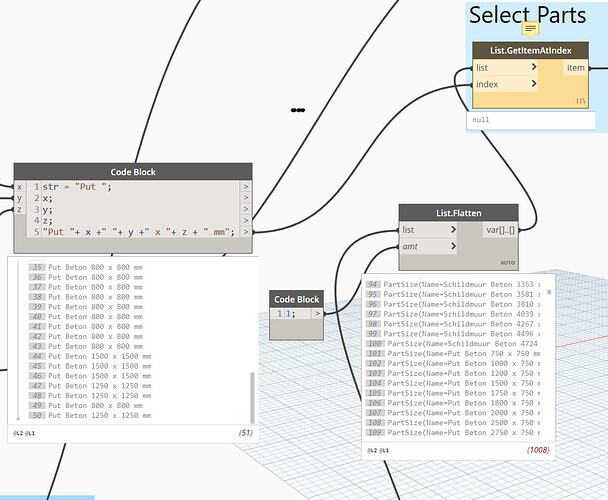608x500 pixels.
Task: Click output arrow for code line 2
Action: pyautogui.click(x=246, y=198)
